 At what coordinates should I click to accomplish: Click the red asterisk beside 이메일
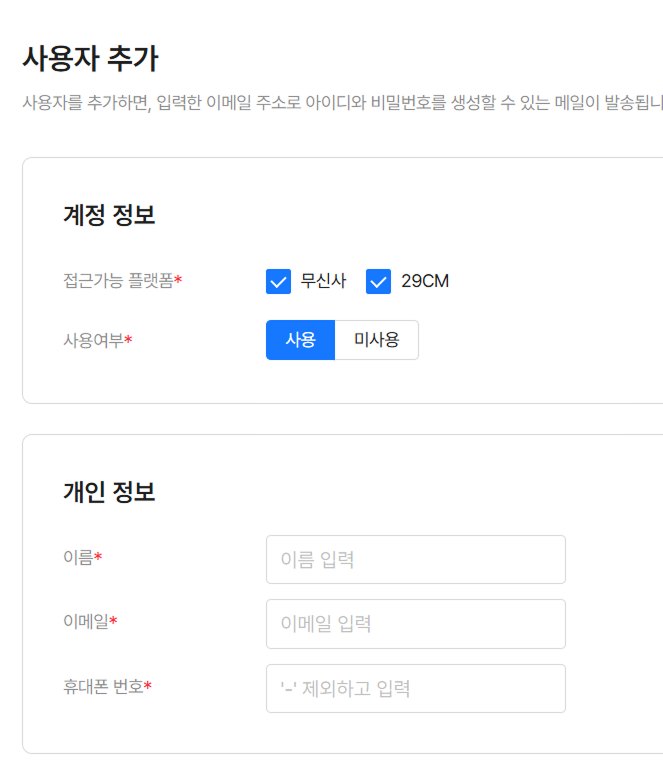pos(113,621)
